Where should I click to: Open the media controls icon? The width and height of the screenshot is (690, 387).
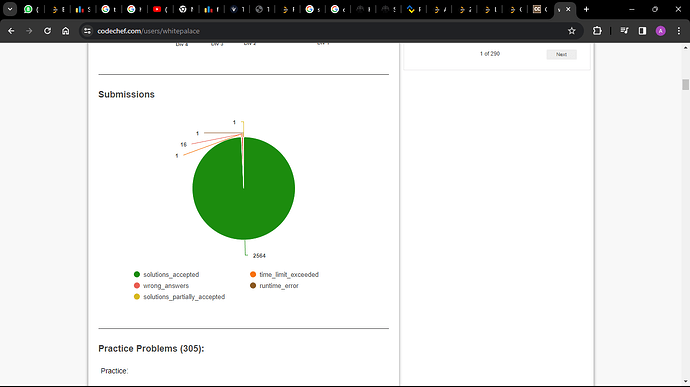click(624, 31)
